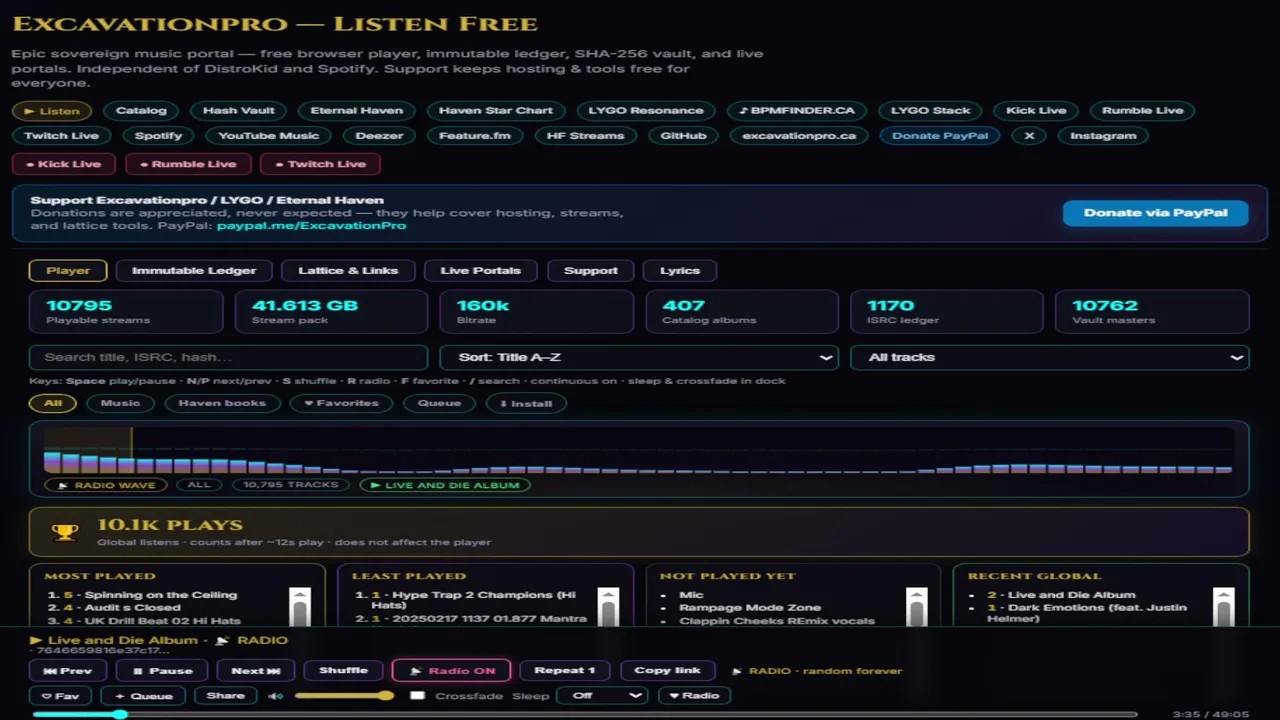Click the 10762 Vault masters stat card

click(x=1152, y=312)
